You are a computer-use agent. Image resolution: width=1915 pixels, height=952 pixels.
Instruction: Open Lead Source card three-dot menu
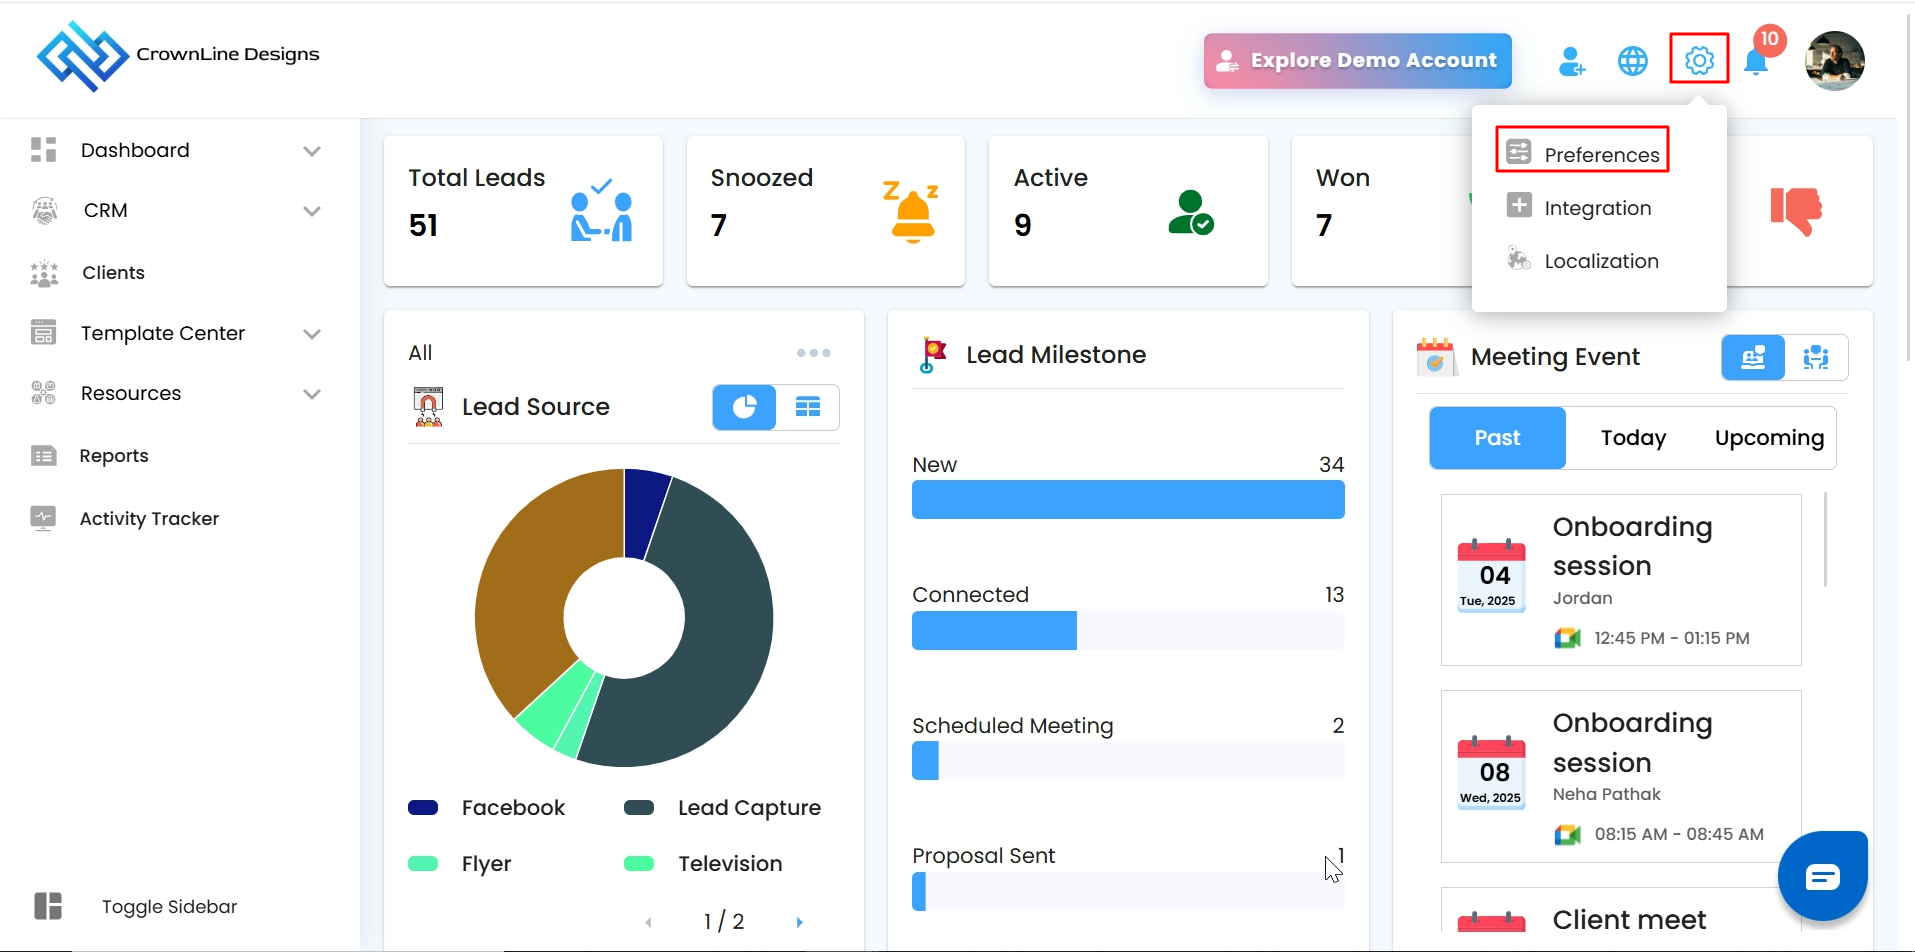tap(814, 353)
